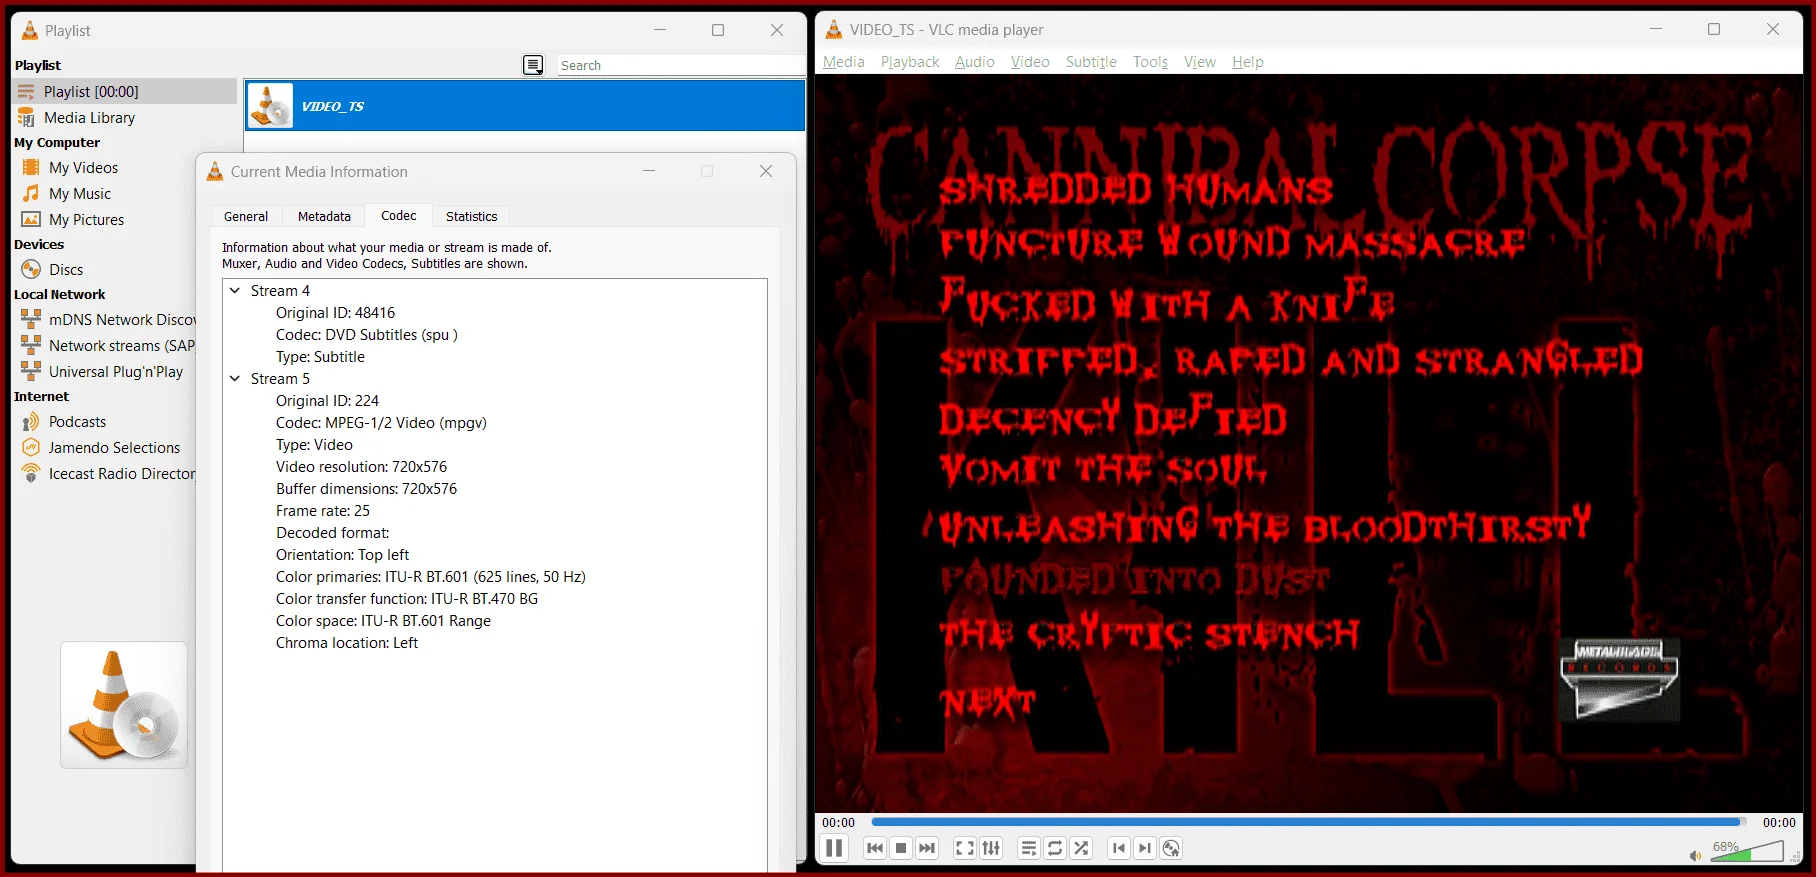This screenshot has width=1816, height=877.
Task: Close the Current Media Information dialog
Action: click(766, 172)
